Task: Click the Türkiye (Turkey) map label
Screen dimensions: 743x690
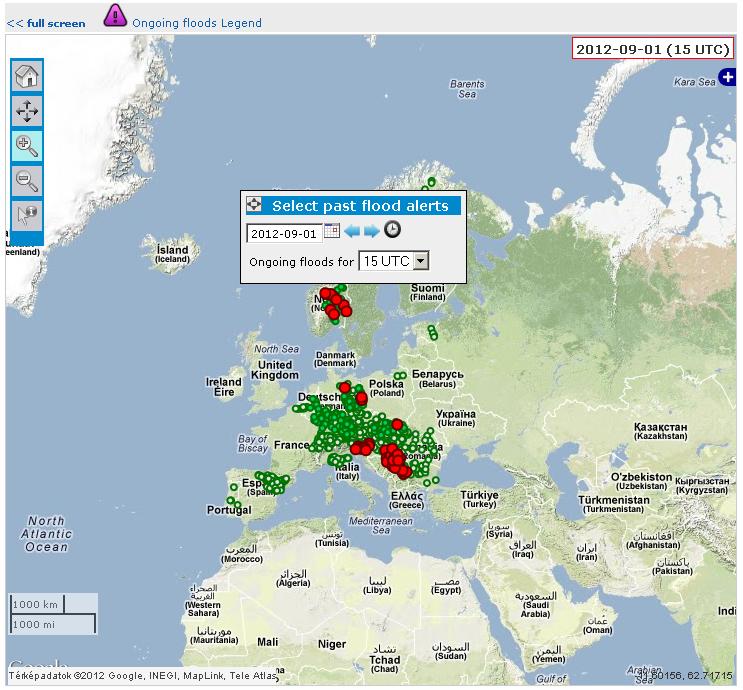Action: tap(480, 499)
